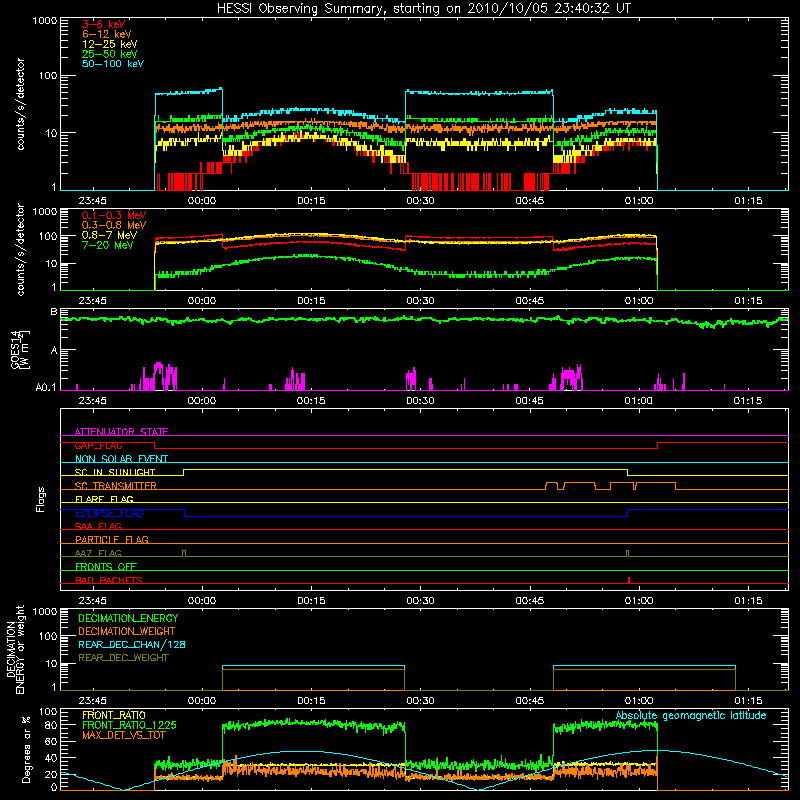
Task: Select the FLARE_FLAG label
Action: pos(104,499)
